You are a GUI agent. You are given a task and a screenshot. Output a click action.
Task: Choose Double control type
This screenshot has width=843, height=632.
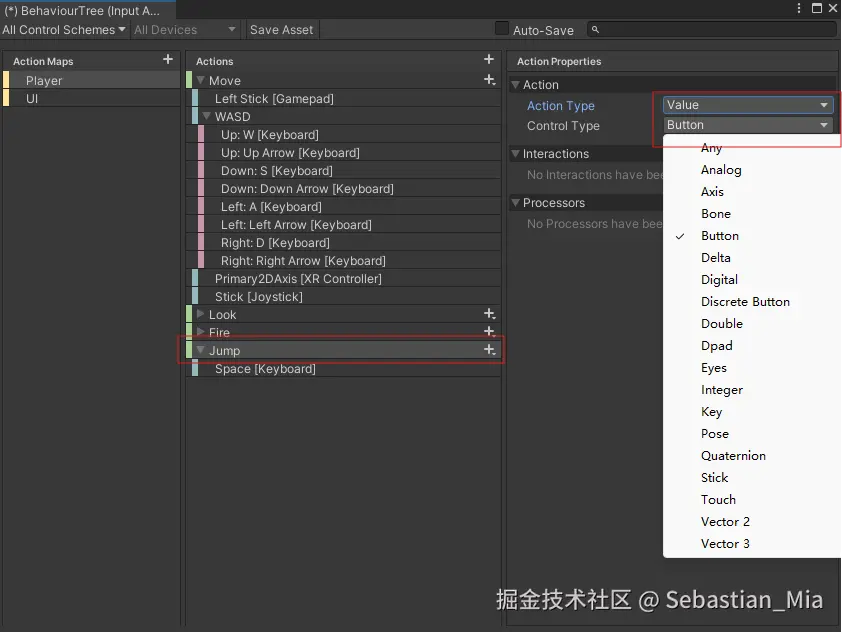pos(752,324)
